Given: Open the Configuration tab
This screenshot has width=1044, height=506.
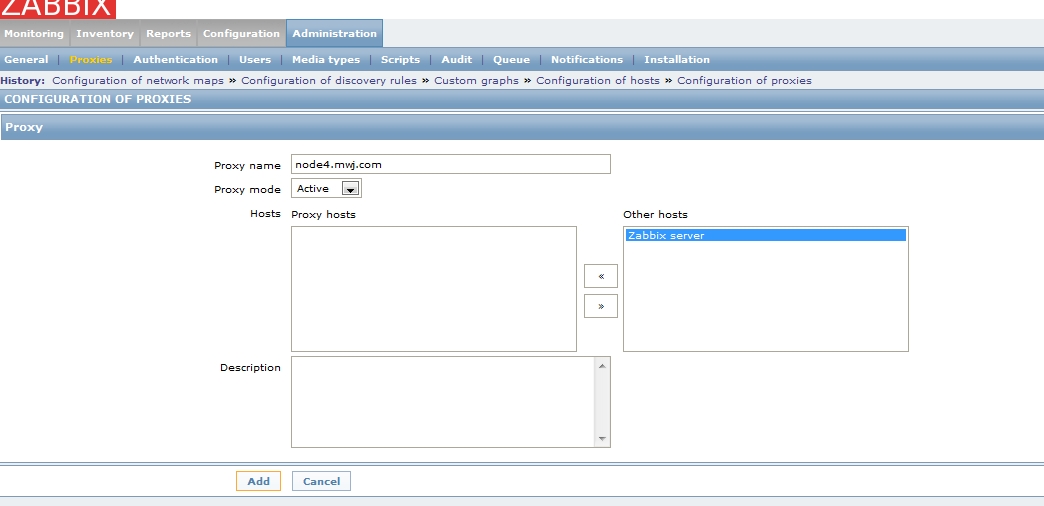Looking at the screenshot, I should pos(241,33).
